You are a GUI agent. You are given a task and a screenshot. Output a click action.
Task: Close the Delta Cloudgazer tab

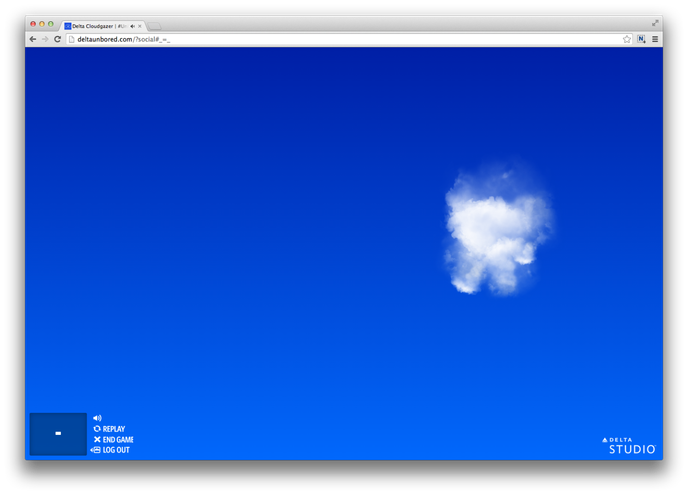[140, 26]
